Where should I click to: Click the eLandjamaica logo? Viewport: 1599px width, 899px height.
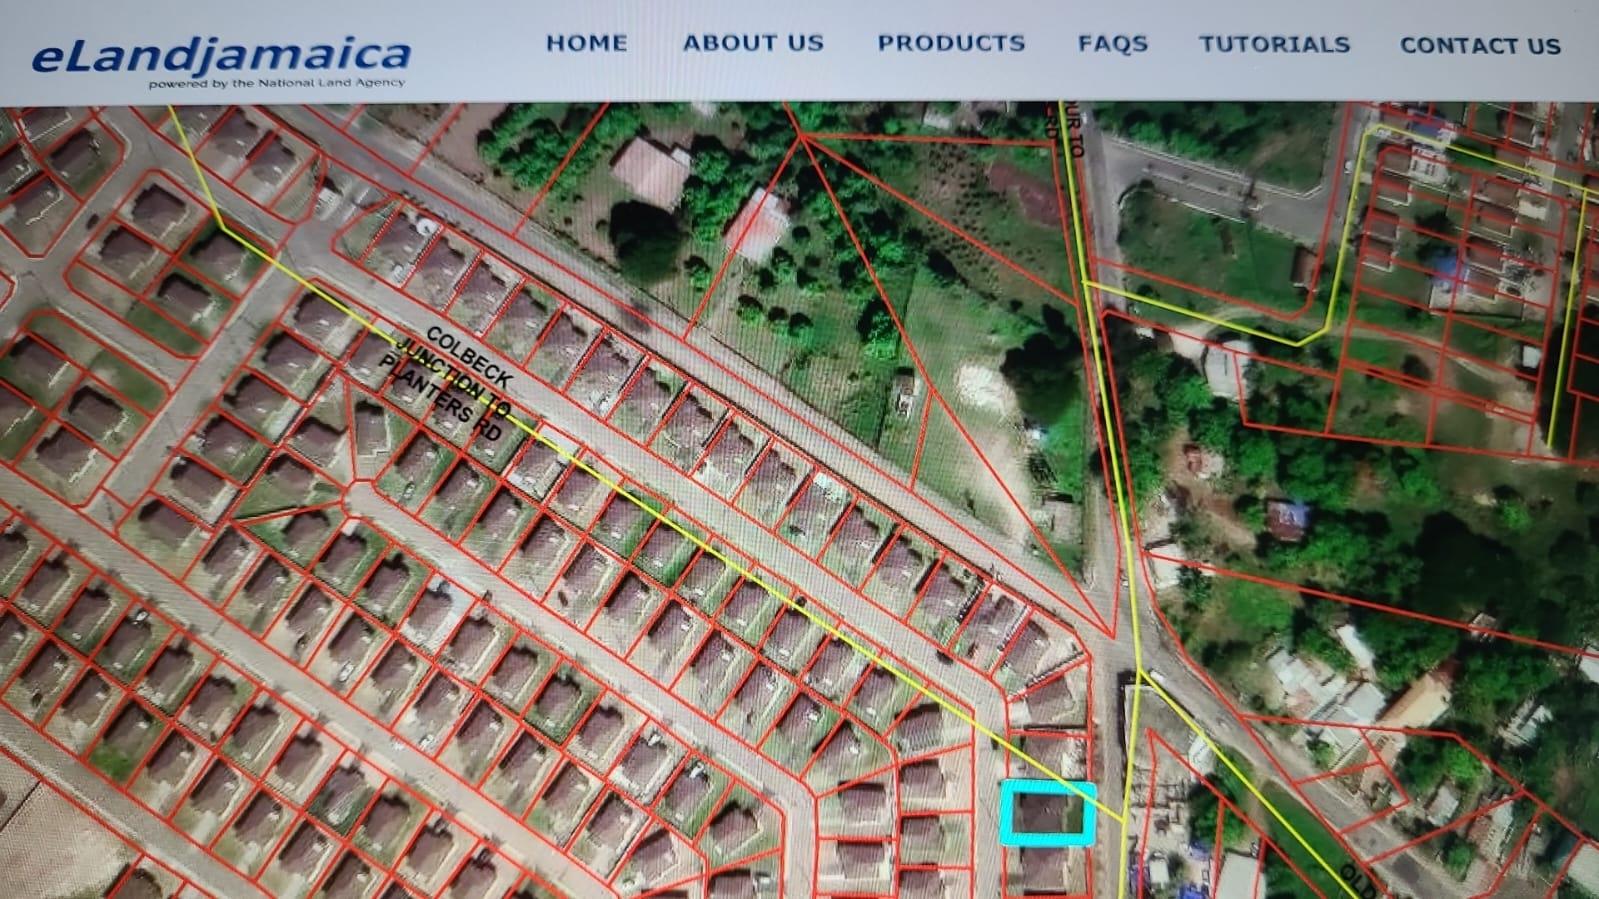pyautogui.click(x=221, y=61)
